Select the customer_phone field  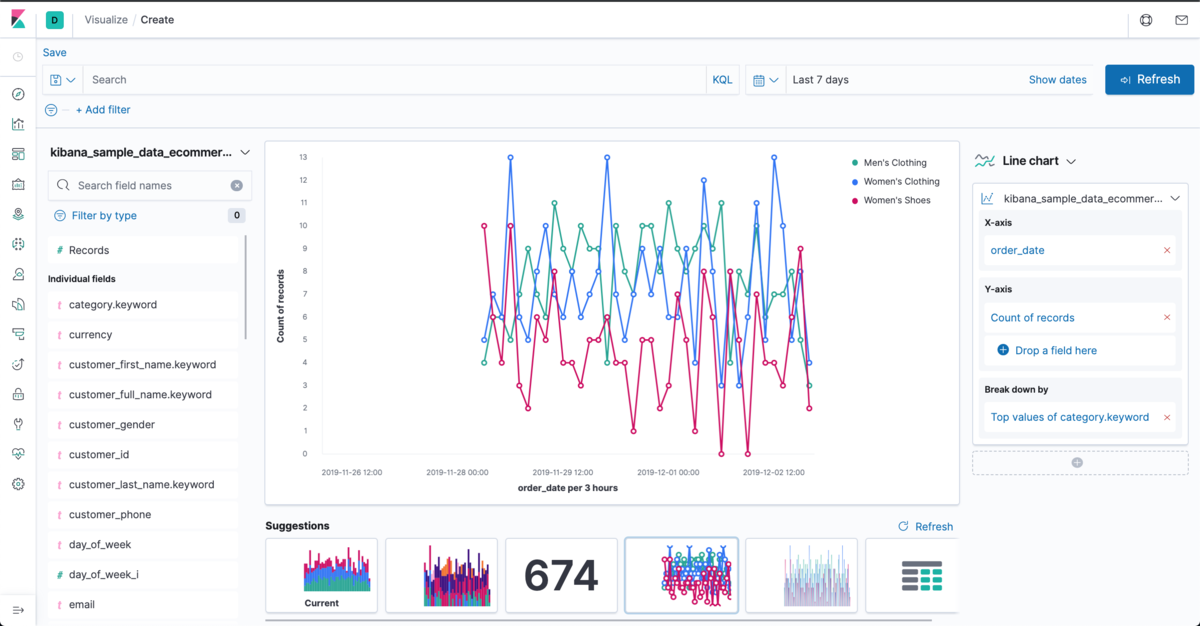(x=144, y=515)
